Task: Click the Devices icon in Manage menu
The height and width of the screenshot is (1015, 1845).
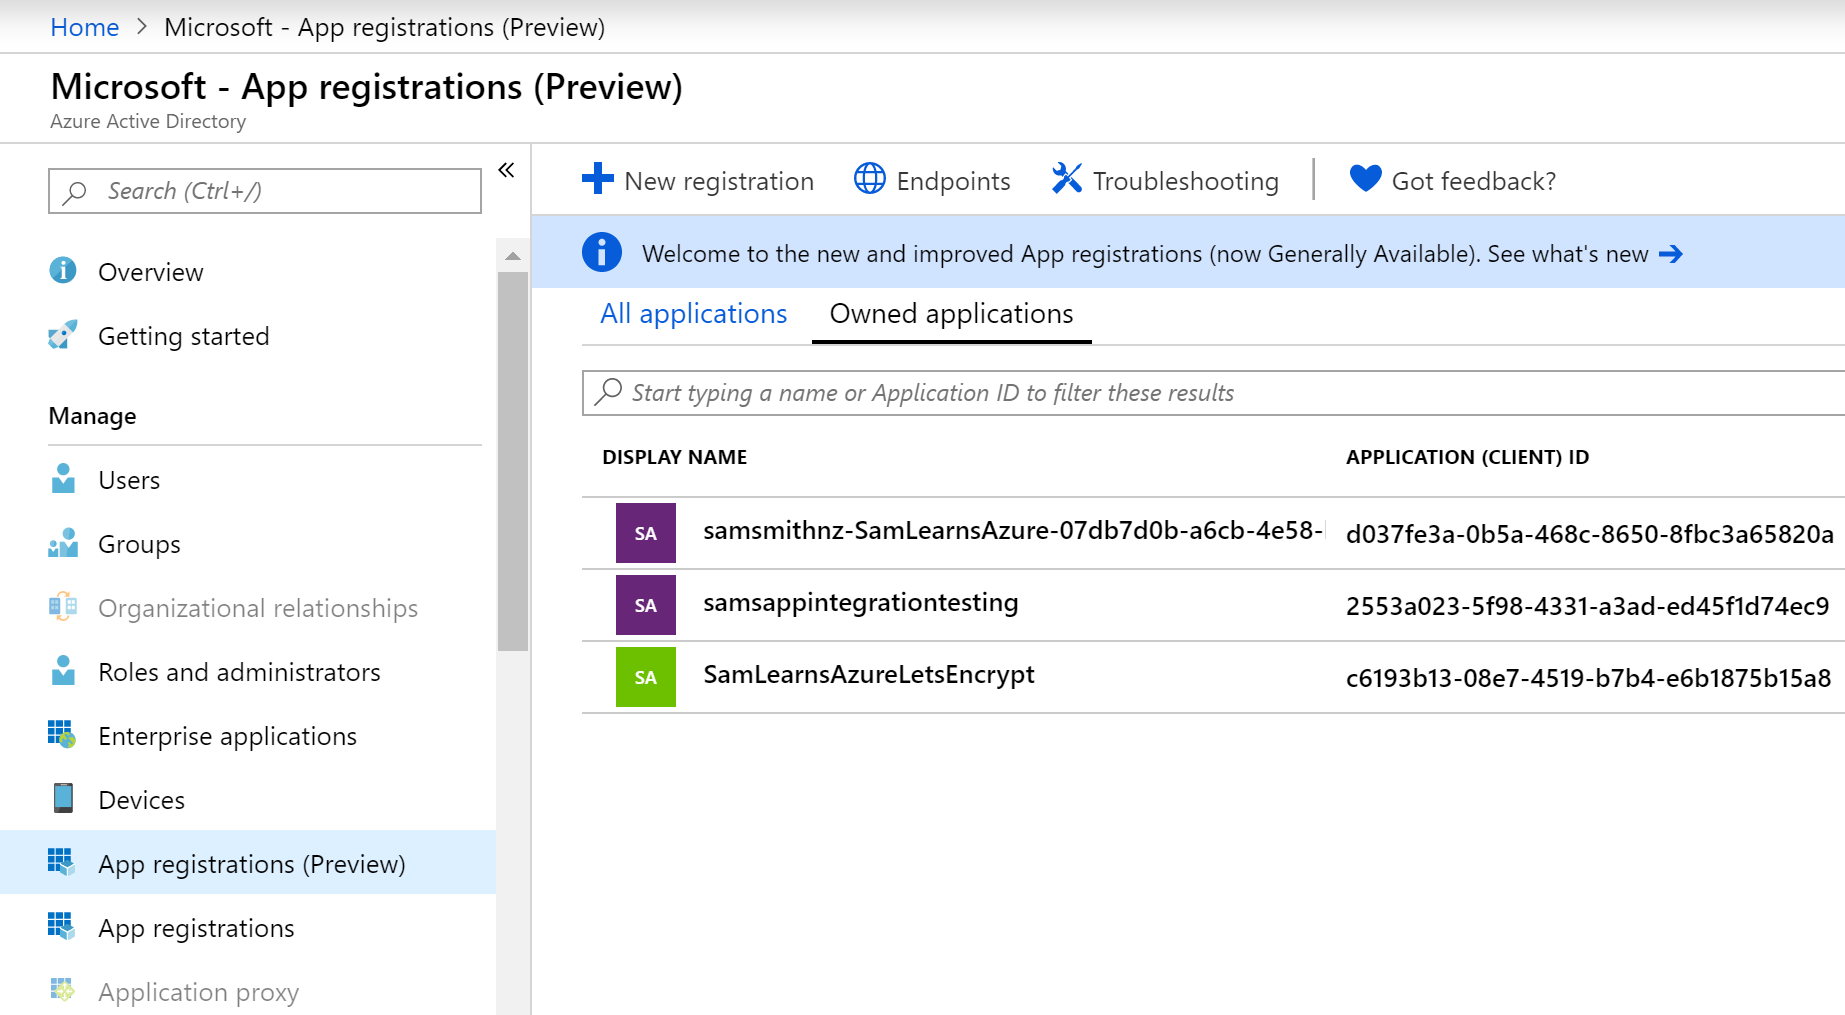Action: click(63, 799)
